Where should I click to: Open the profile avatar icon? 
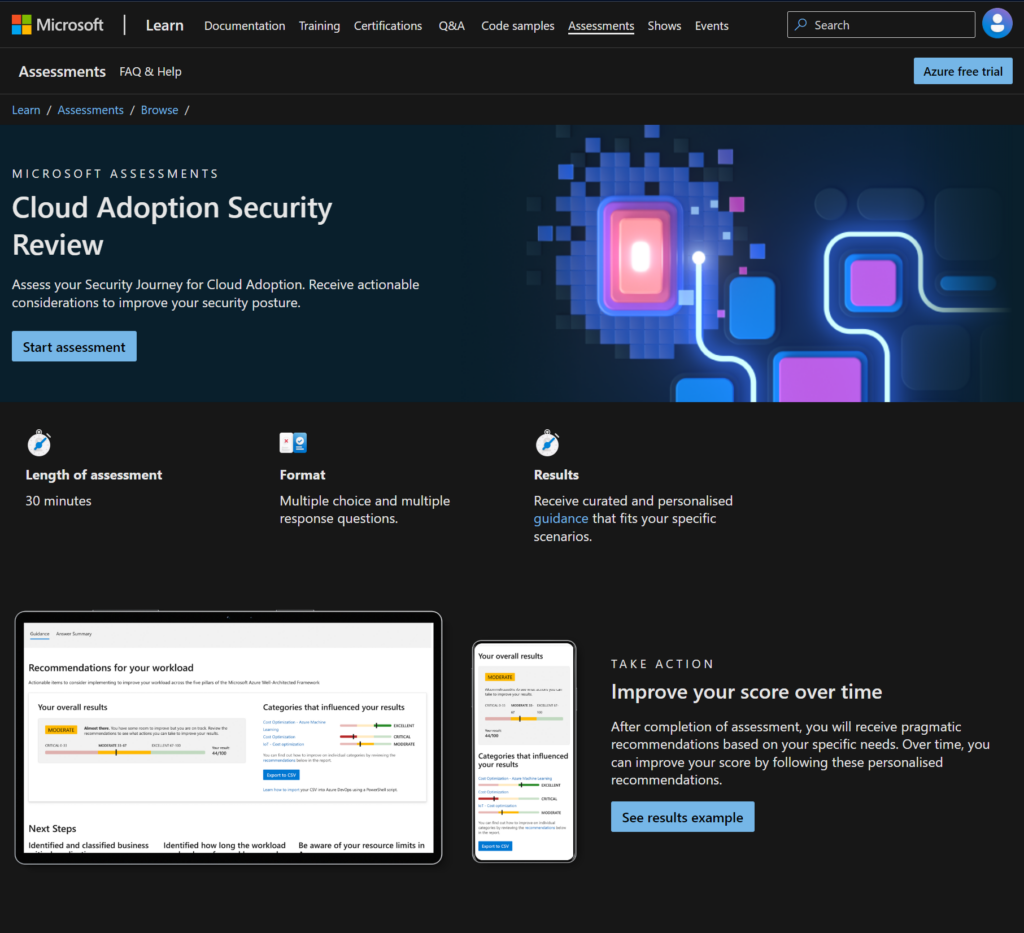(997, 23)
